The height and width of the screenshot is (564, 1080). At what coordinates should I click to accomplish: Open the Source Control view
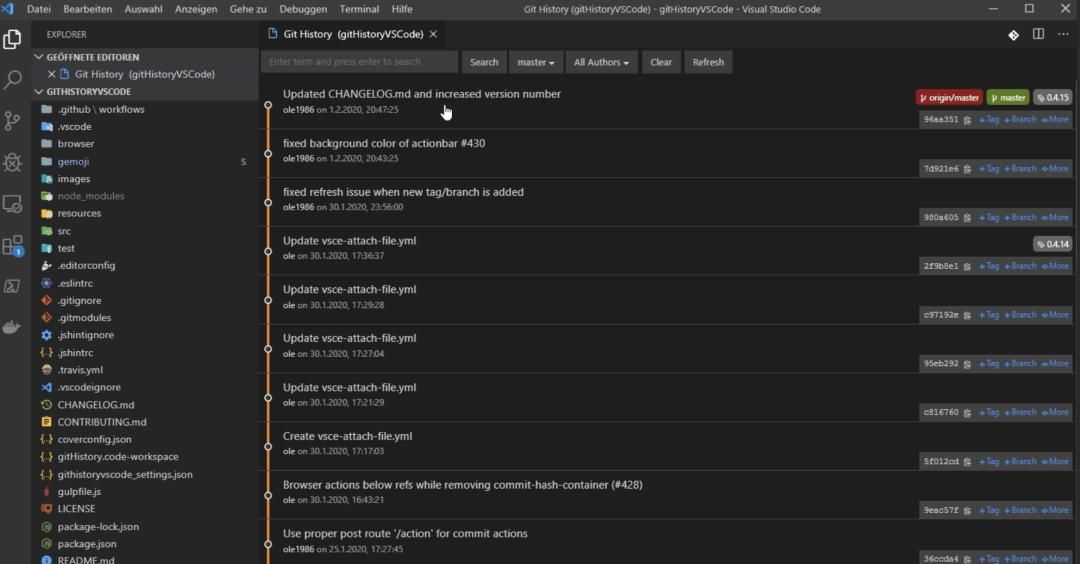click(13, 121)
